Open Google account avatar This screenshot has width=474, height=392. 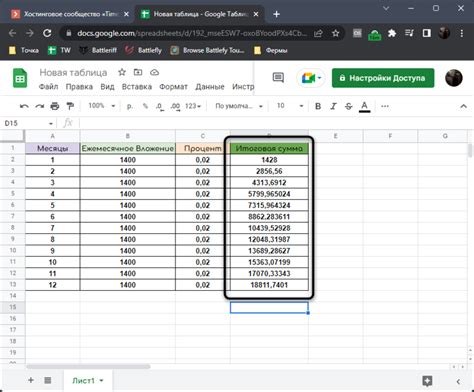[454, 78]
